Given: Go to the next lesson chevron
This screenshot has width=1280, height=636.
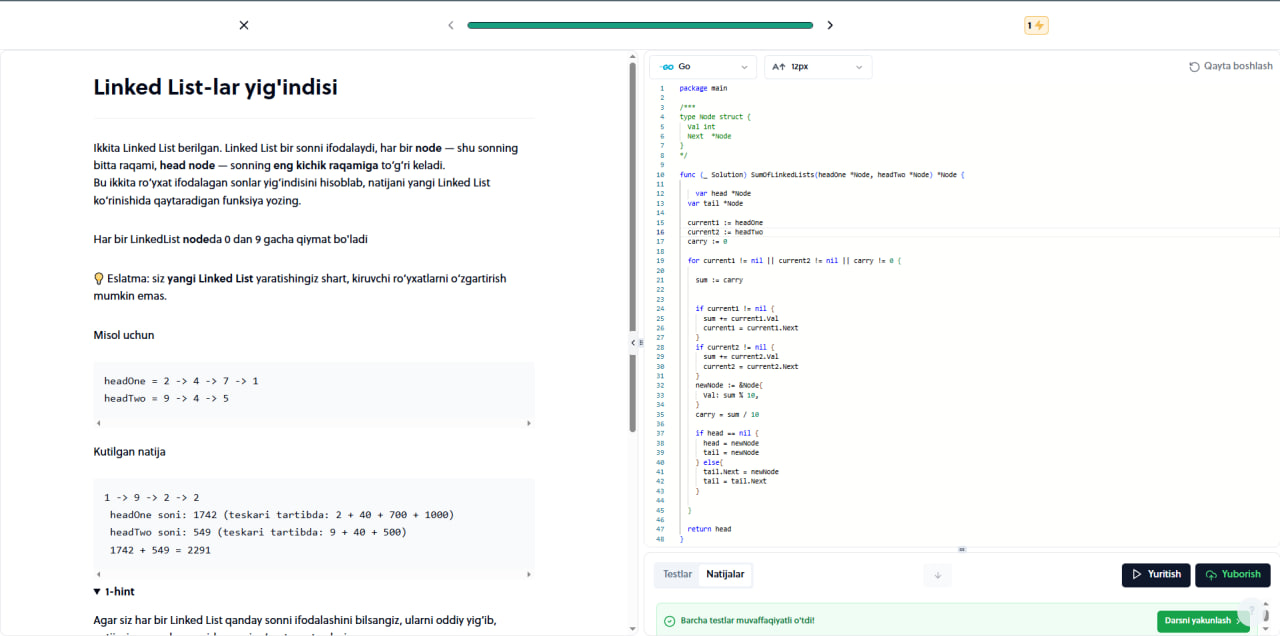Looking at the screenshot, I should click(x=830, y=25).
